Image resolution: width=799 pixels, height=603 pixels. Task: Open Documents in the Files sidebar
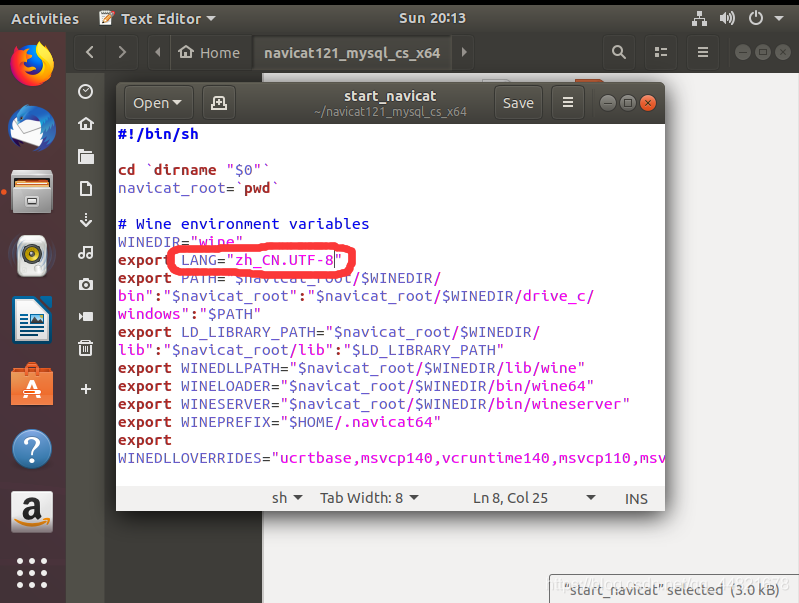click(x=86, y=189)
